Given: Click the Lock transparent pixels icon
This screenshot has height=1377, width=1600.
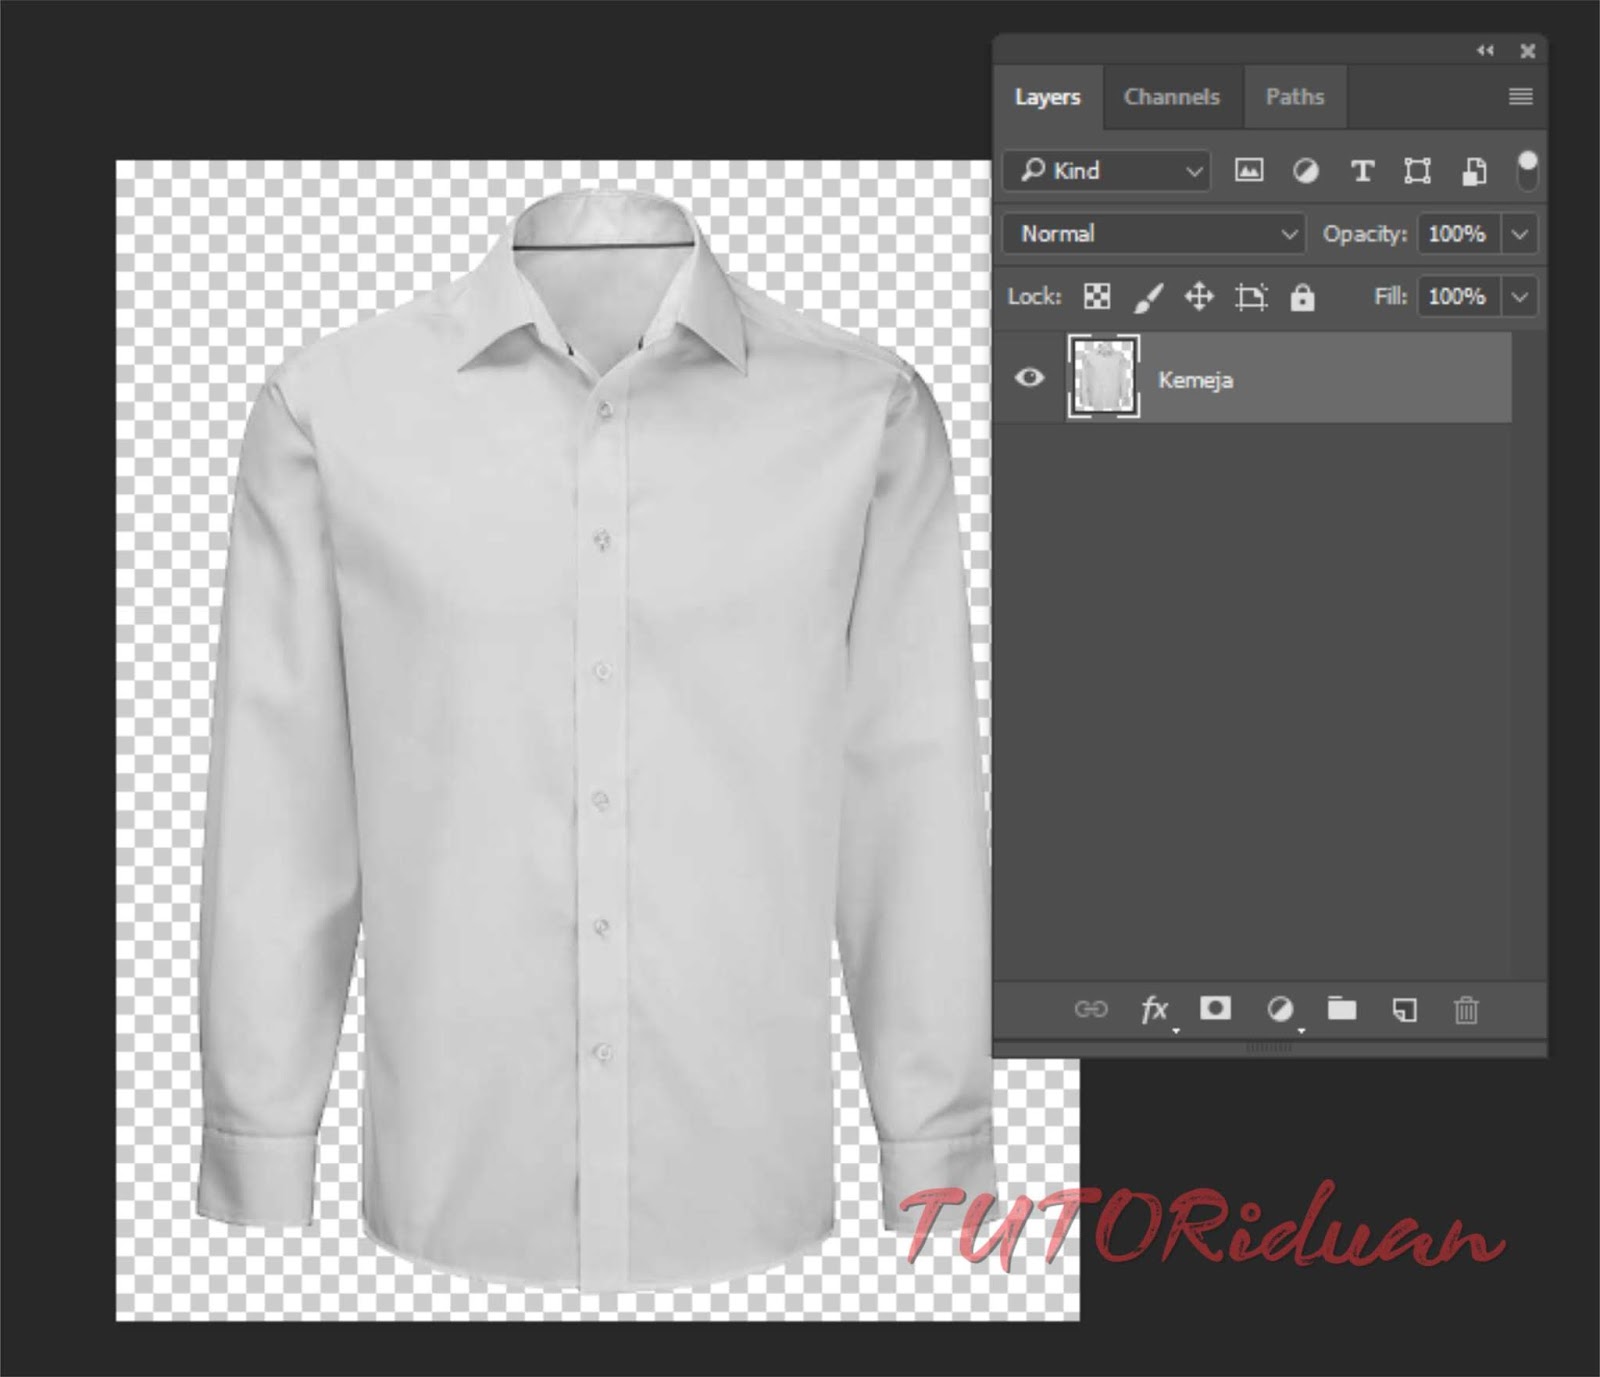Looking at the screenshot, I should tap(1097, 297).
